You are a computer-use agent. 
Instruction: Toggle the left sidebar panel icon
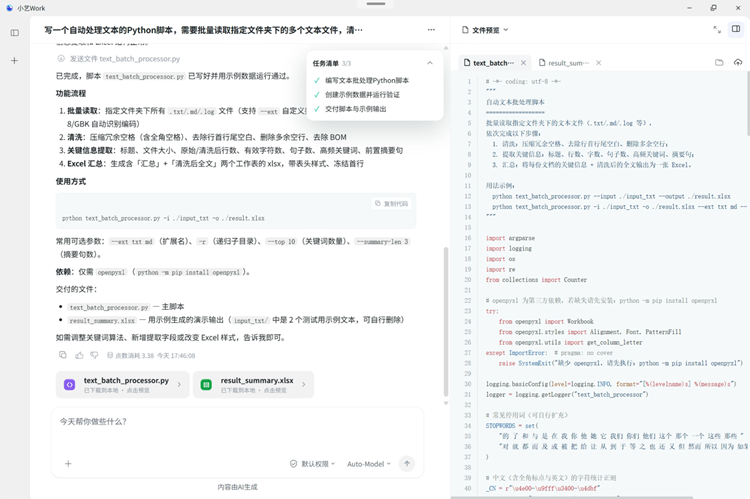point(15,33)
